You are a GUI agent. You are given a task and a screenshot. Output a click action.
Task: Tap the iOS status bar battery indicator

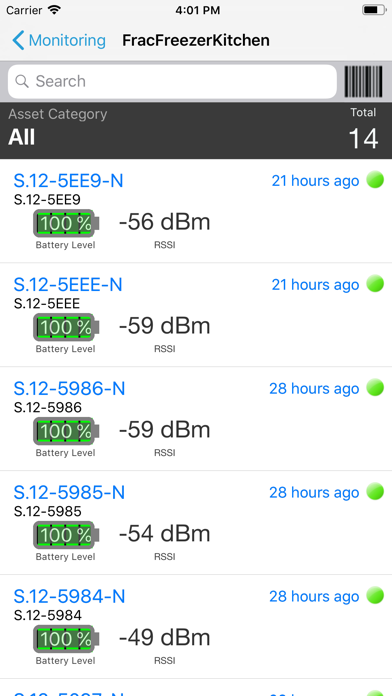click(373, 10)
